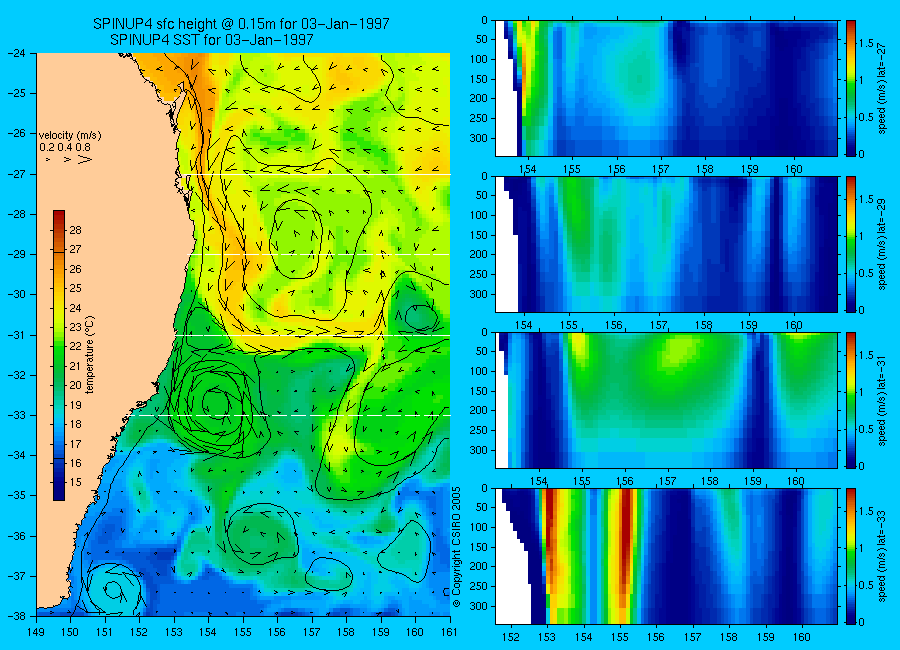Click the small eddy center near 151°E, 37°S
The height and width of the screenshot is (650, 900).
(111, 589)
